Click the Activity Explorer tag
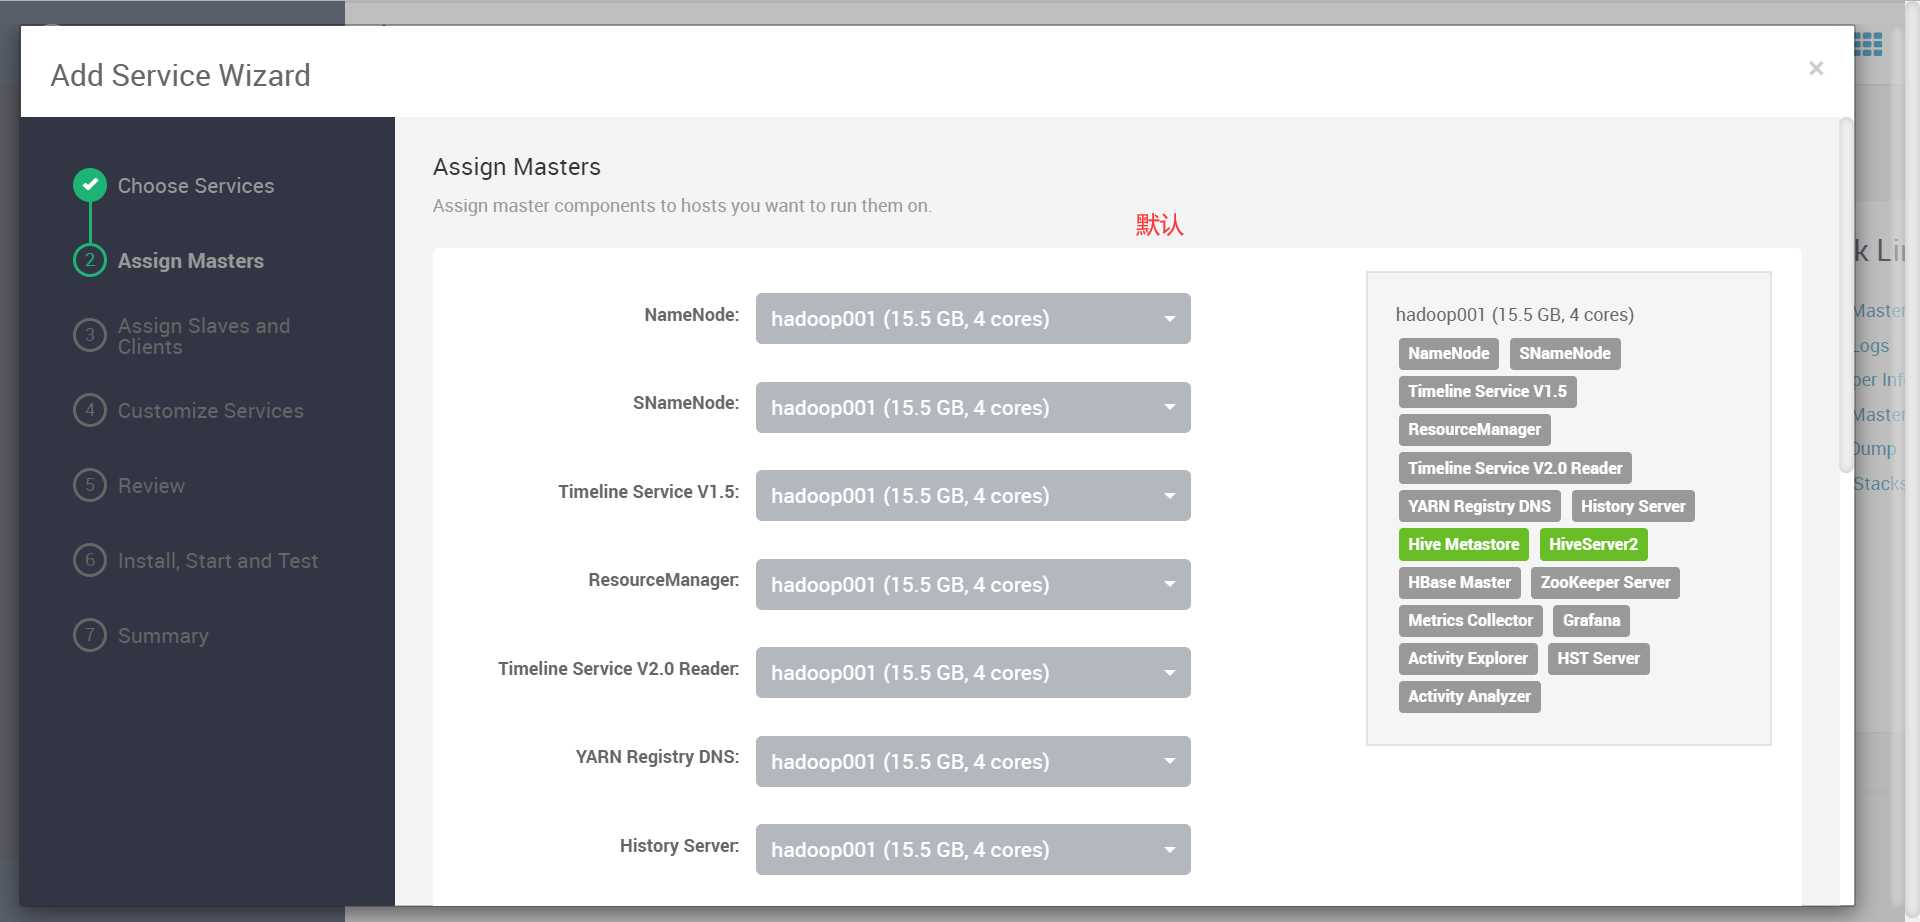Viewport: 1920px width, 922px height. click(x=1467, y=658)
